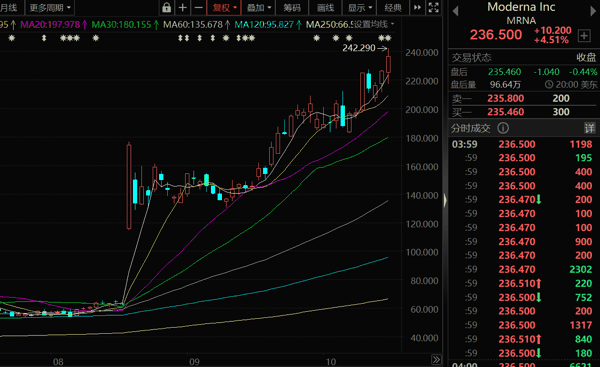600x367 pixels.
Task: Go to previous stock with left arrow
Action: [x=455, y=11]
